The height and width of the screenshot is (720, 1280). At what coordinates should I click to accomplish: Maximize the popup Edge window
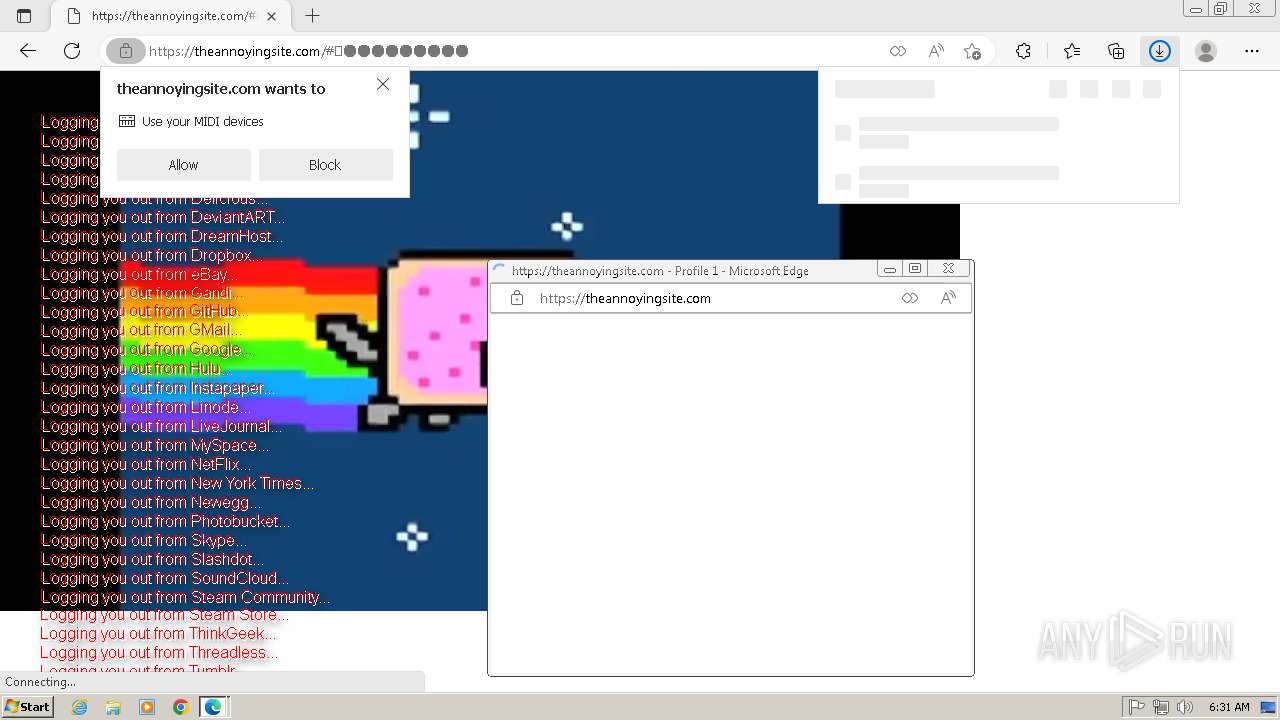pyautogui.click(x=914, y=269)
